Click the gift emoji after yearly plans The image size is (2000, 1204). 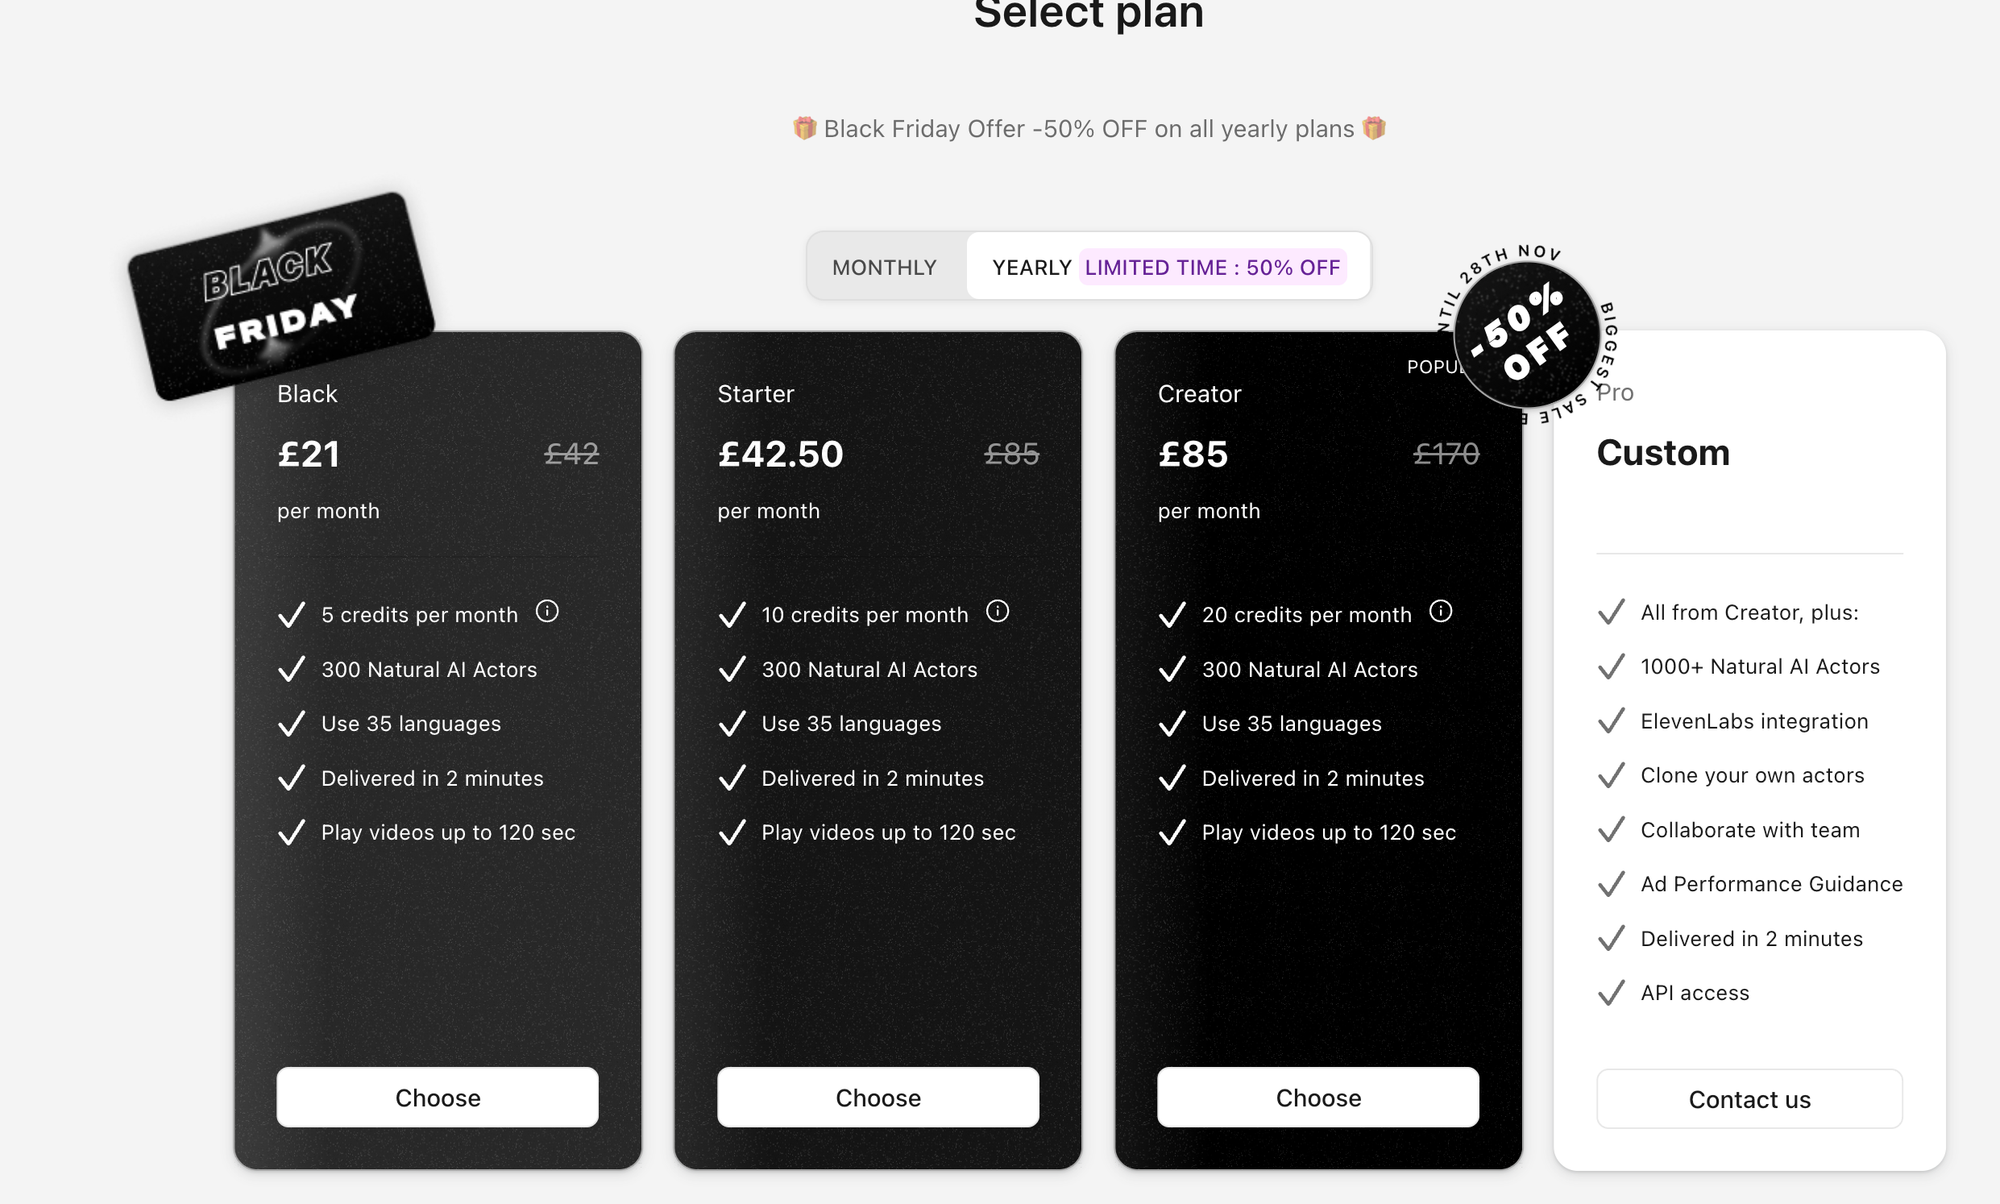pos(1374,128)
